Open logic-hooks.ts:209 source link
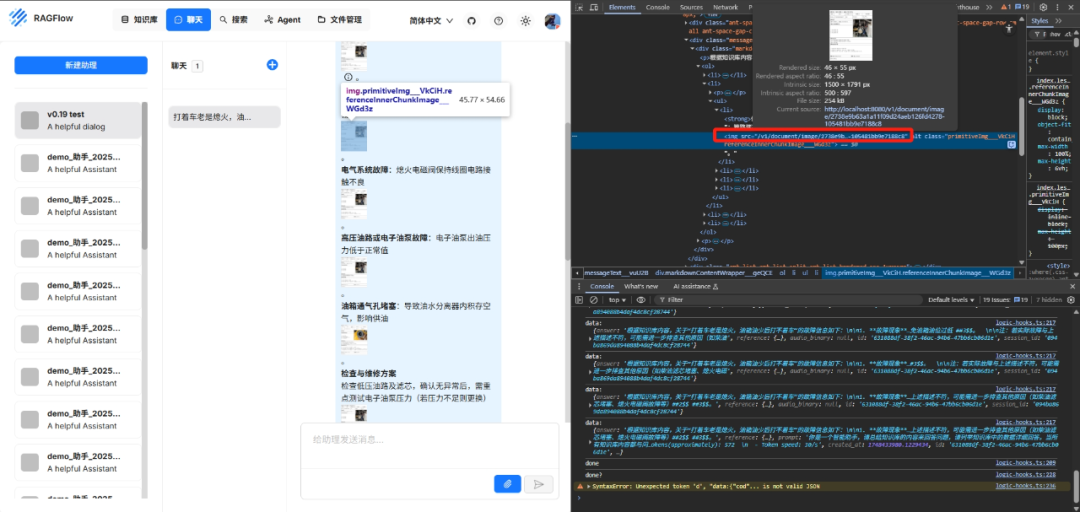The width and height of the screenshot is (1080, 512). point(1026,462)
